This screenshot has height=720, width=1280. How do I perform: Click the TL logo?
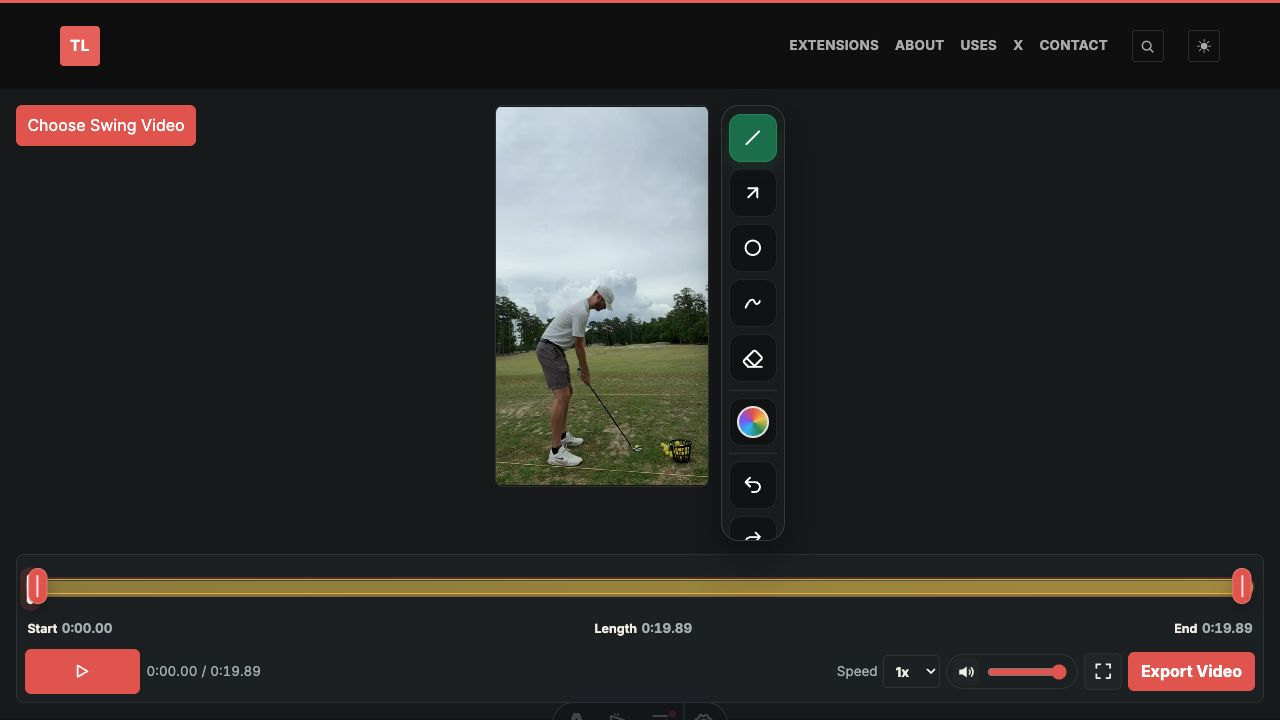[x=80, y=46]
